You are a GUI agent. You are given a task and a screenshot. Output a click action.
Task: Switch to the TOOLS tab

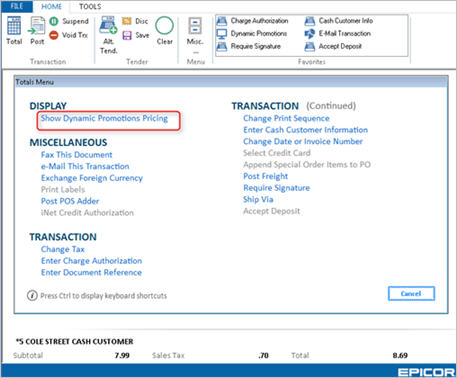tap(90, 6)
